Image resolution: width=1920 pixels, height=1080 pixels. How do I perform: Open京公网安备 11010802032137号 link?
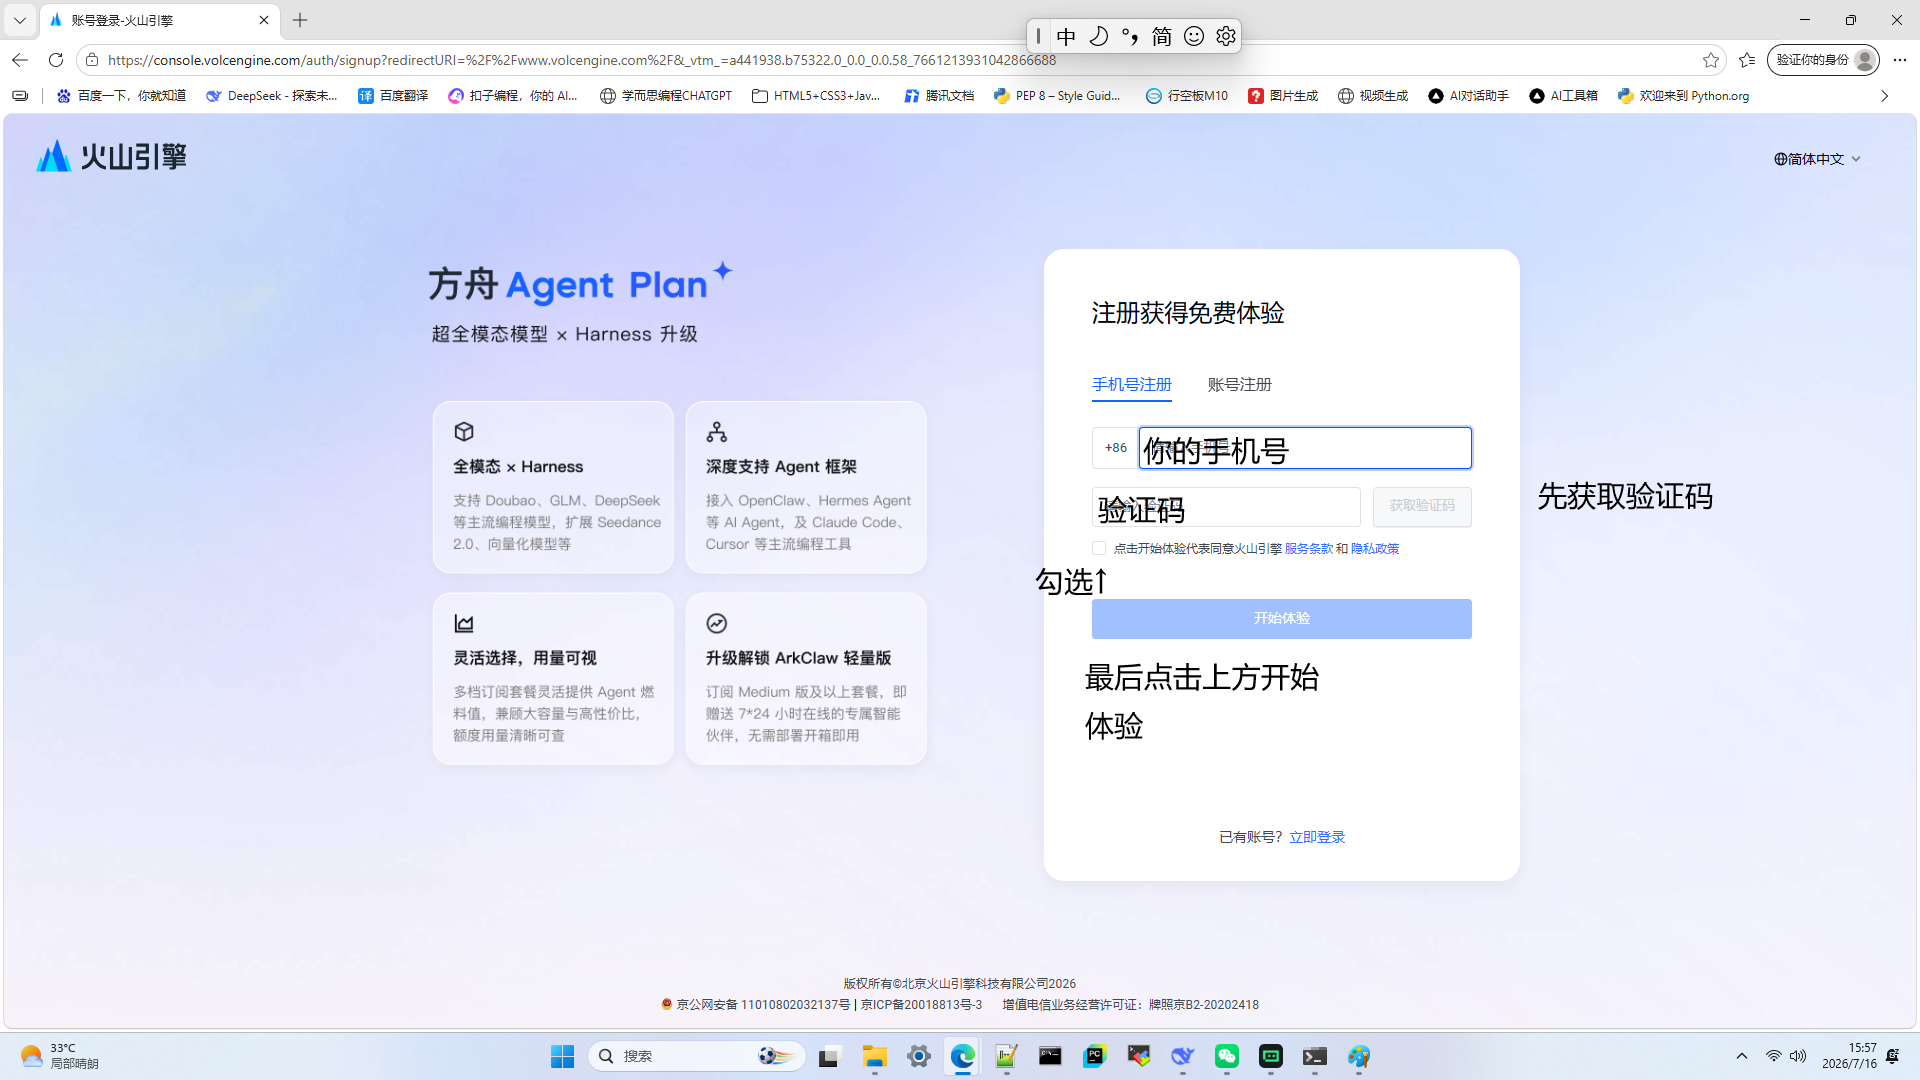coord(756,1005)
